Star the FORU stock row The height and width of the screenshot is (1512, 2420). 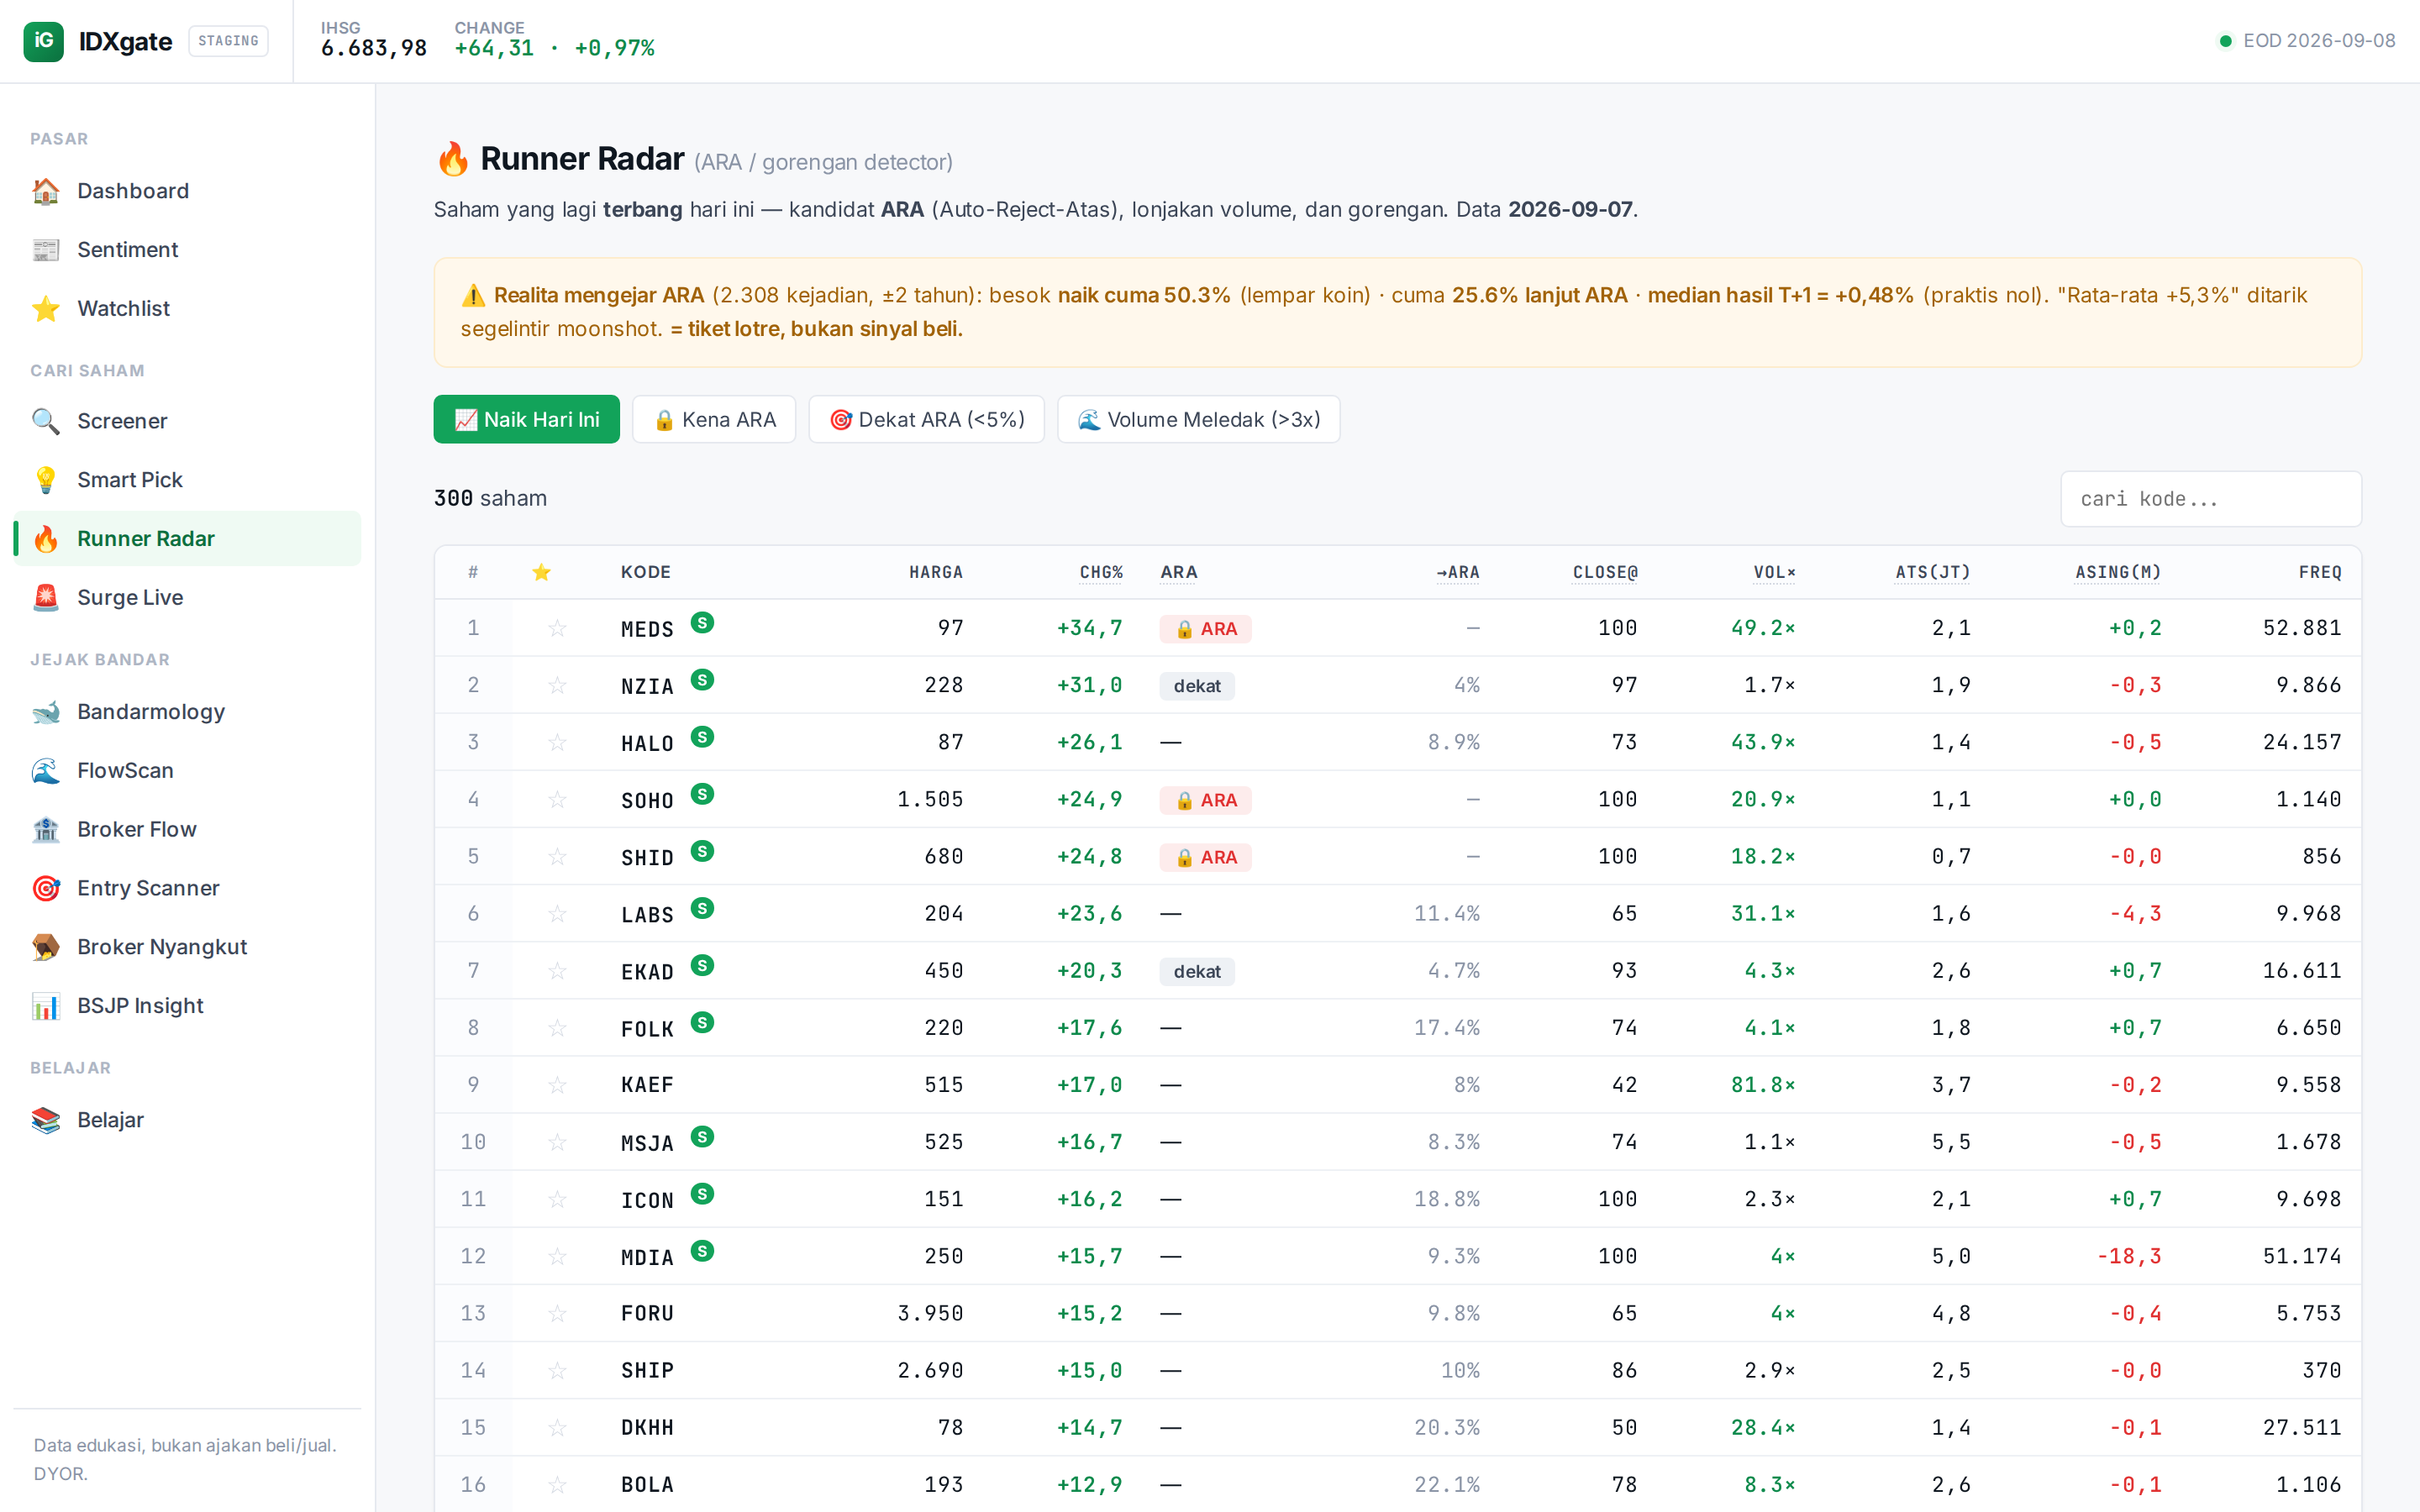tap(557, 1313)
